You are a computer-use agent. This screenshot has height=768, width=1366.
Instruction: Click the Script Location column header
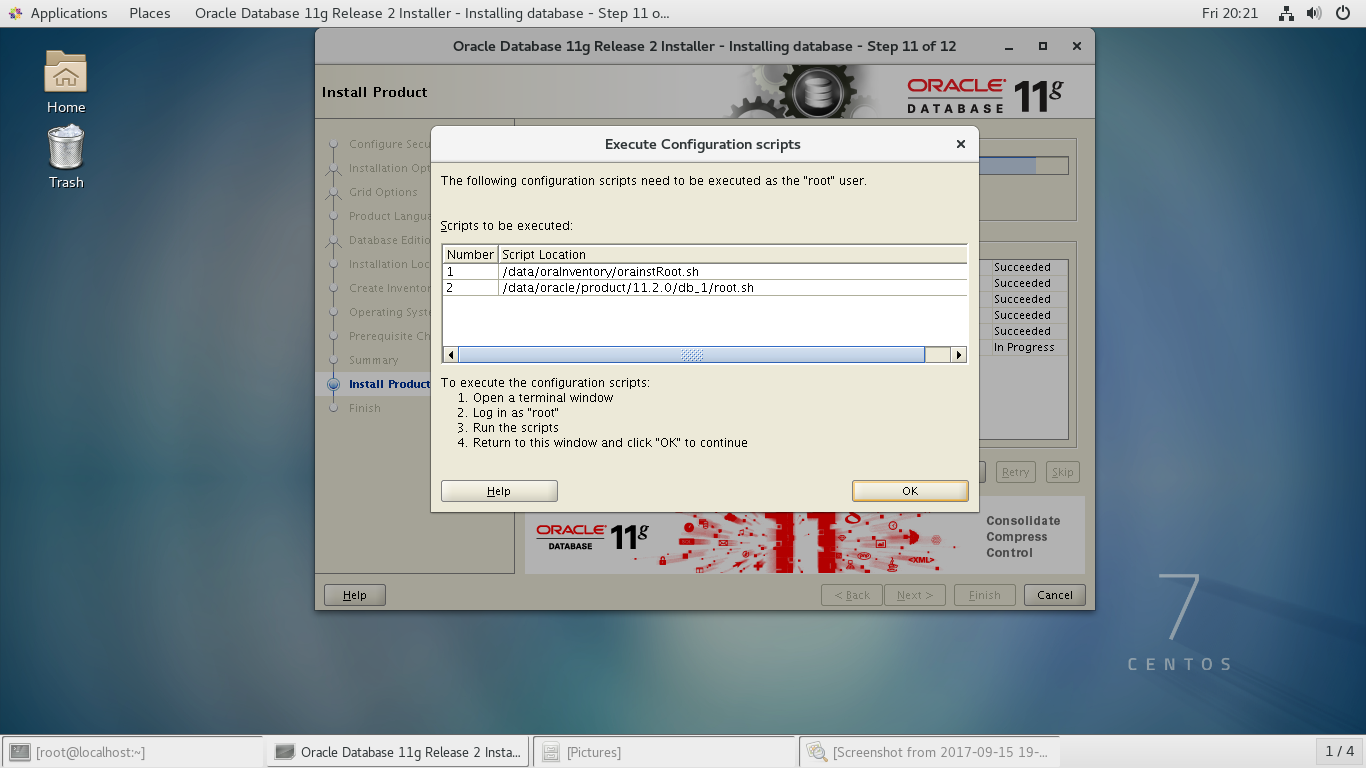(733, 254)
